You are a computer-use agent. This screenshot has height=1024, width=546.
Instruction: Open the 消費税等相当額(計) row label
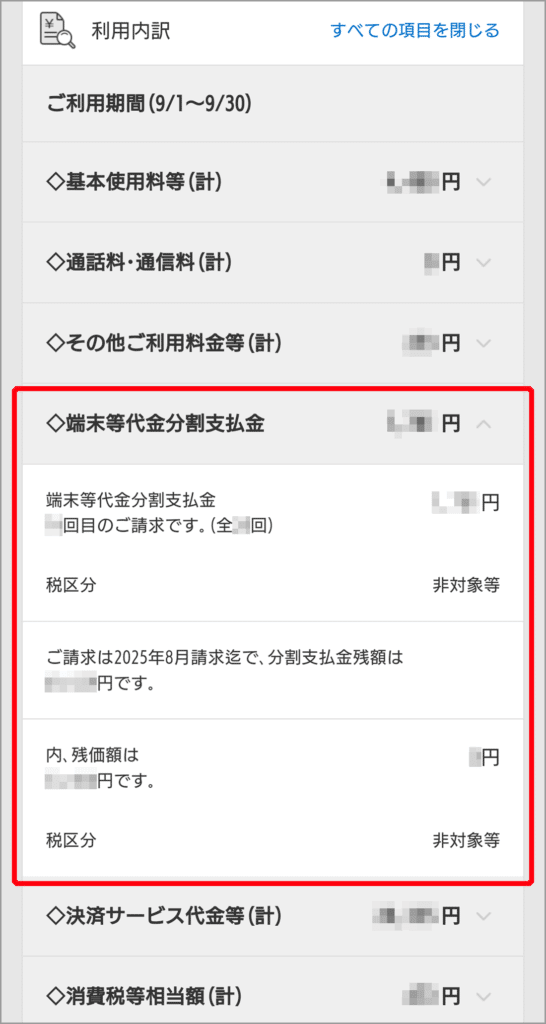coord(144,997)
